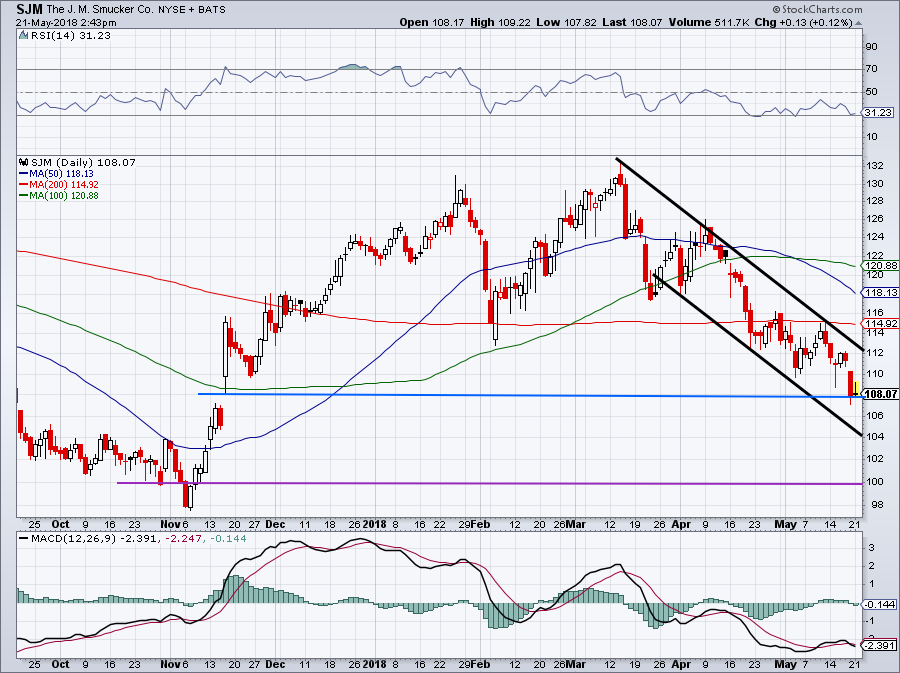Click the black 108.07 last price tag
Screen dimensions: 900x673
880,394
